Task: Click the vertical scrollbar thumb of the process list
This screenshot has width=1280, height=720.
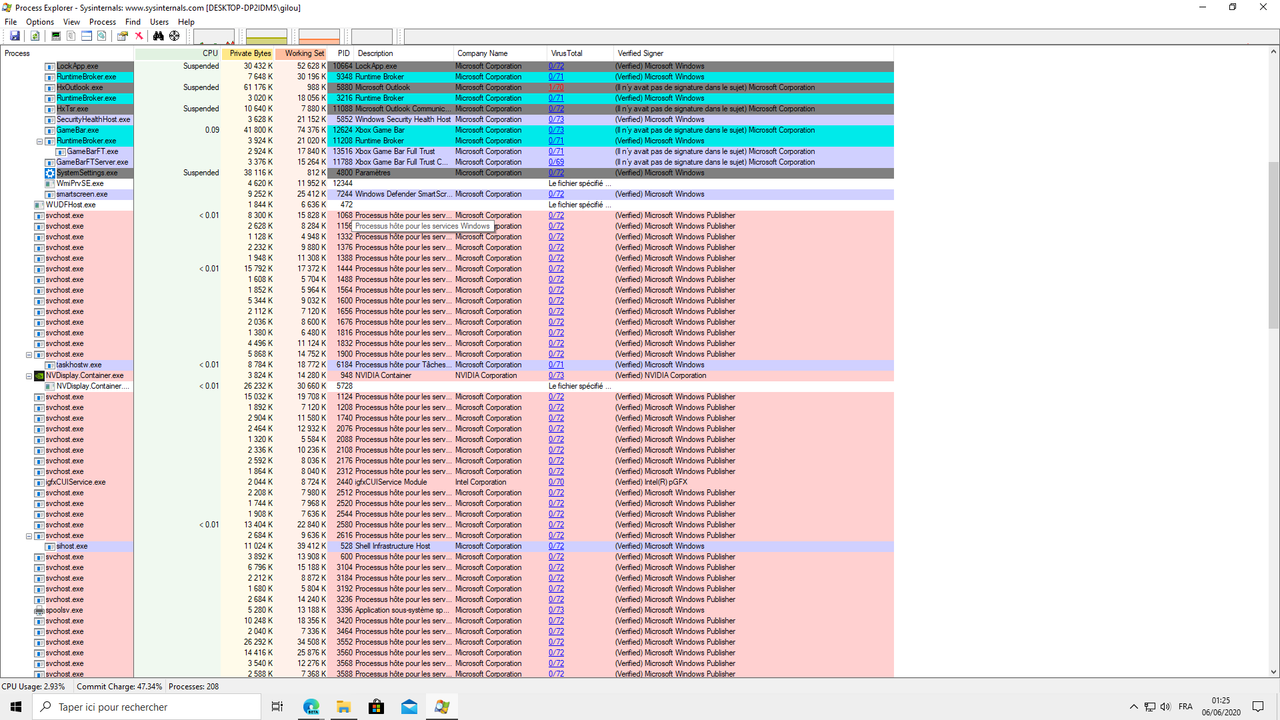Action: click(1274, 245)
